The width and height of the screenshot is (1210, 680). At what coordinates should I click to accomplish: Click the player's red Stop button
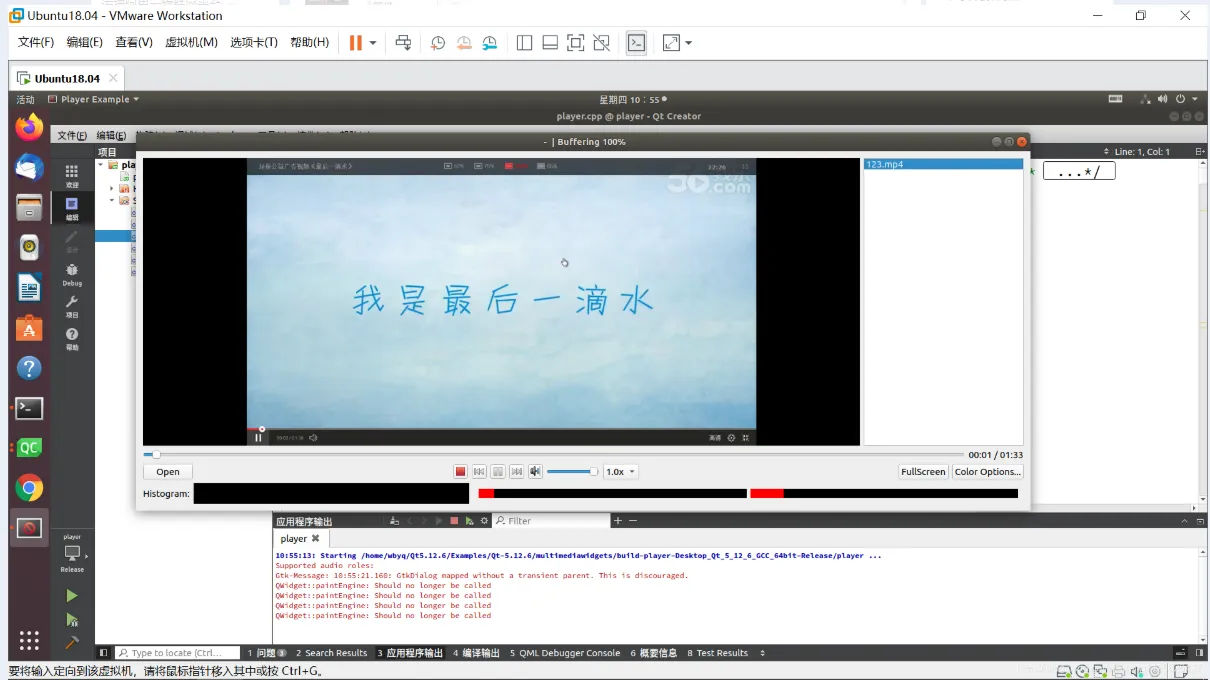pos(461,472)
